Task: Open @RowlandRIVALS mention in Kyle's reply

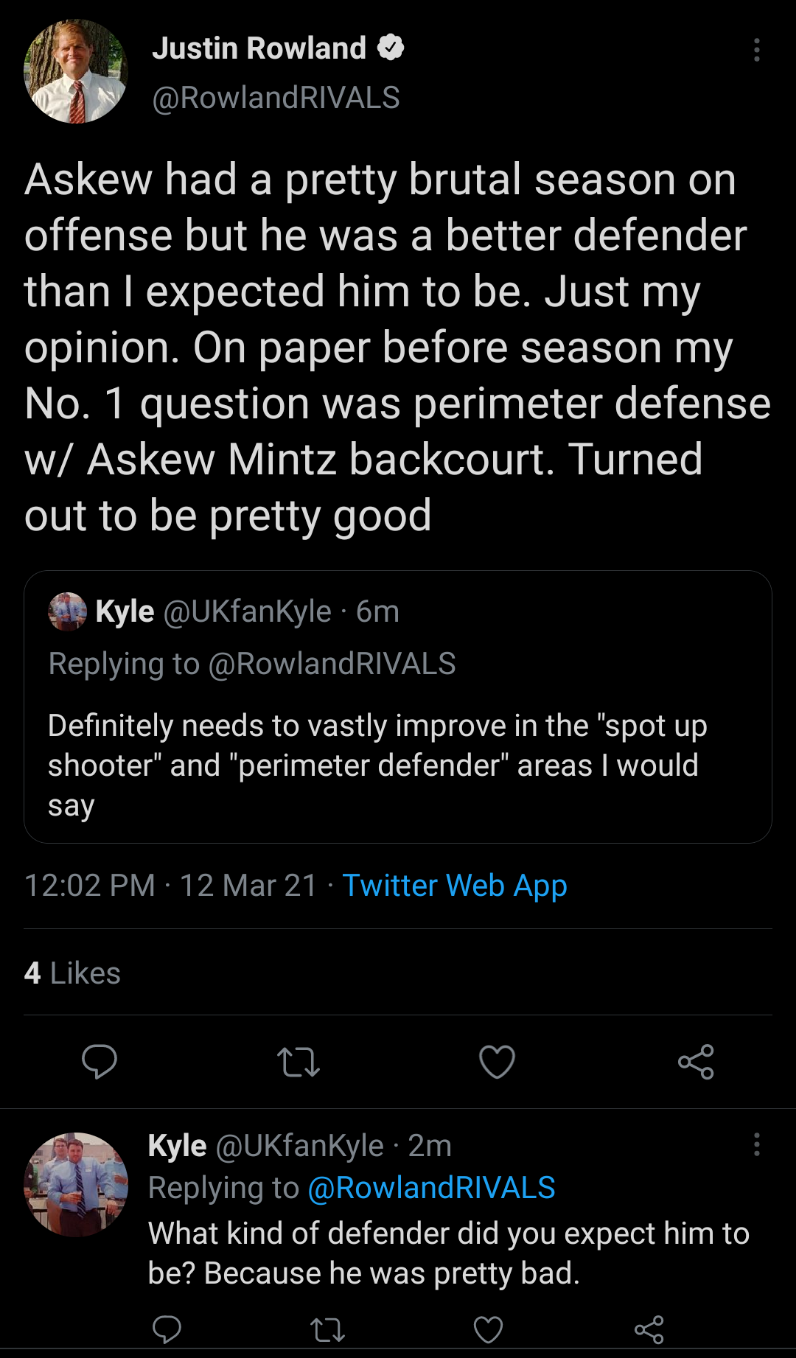Action: (x=431, y=1187)
